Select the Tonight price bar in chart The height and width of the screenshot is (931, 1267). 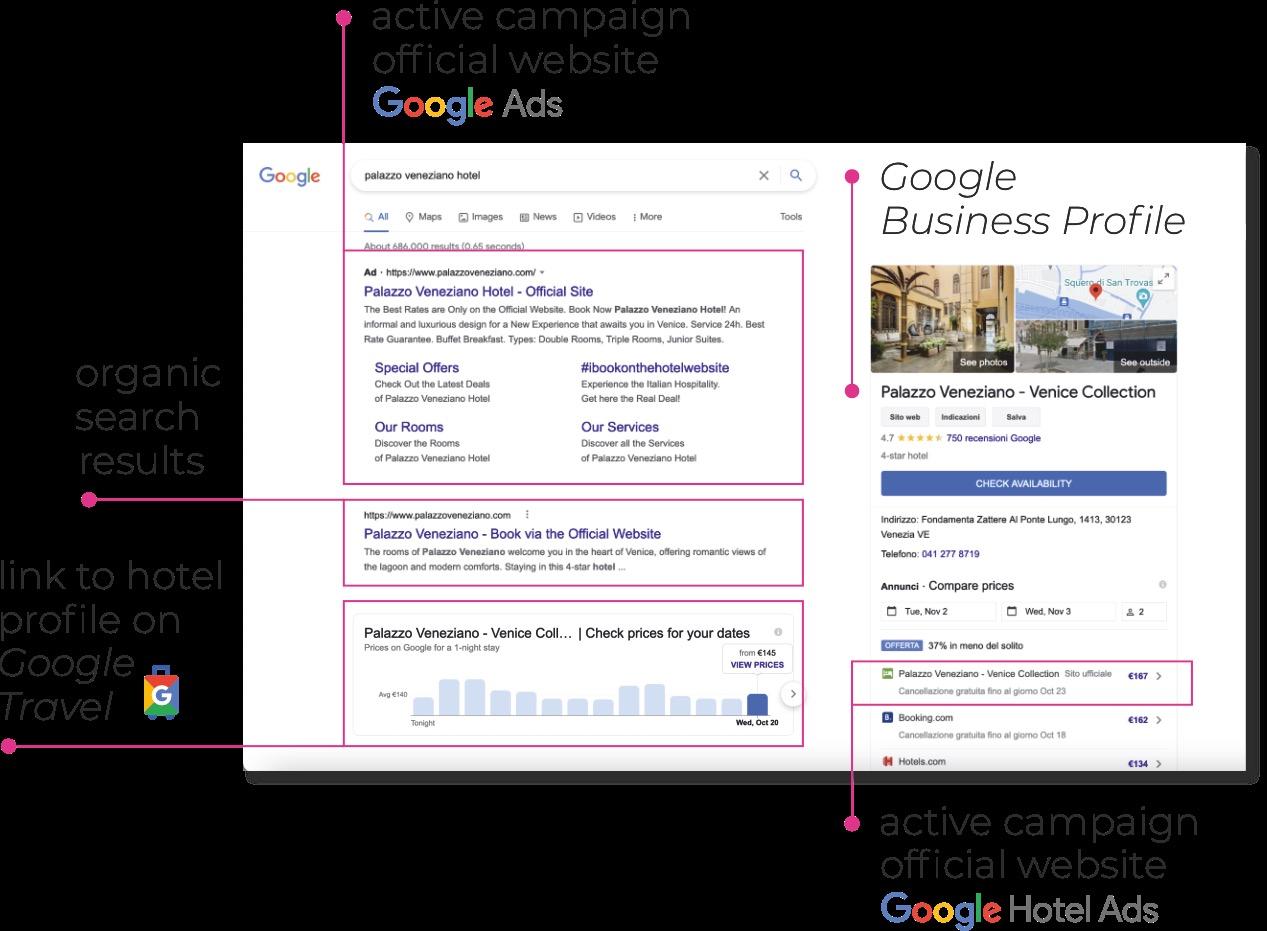(424, 706)
